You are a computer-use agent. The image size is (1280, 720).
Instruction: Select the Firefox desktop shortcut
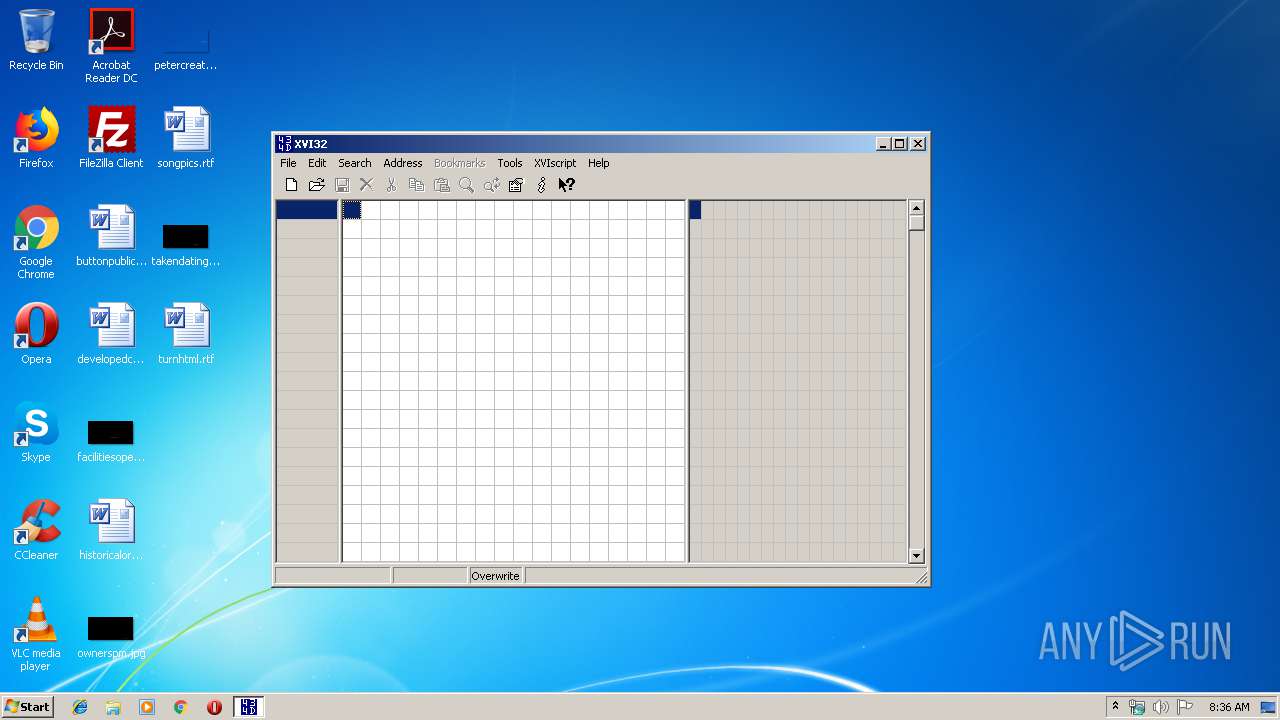pyautogui.click(x=36, y=139)
